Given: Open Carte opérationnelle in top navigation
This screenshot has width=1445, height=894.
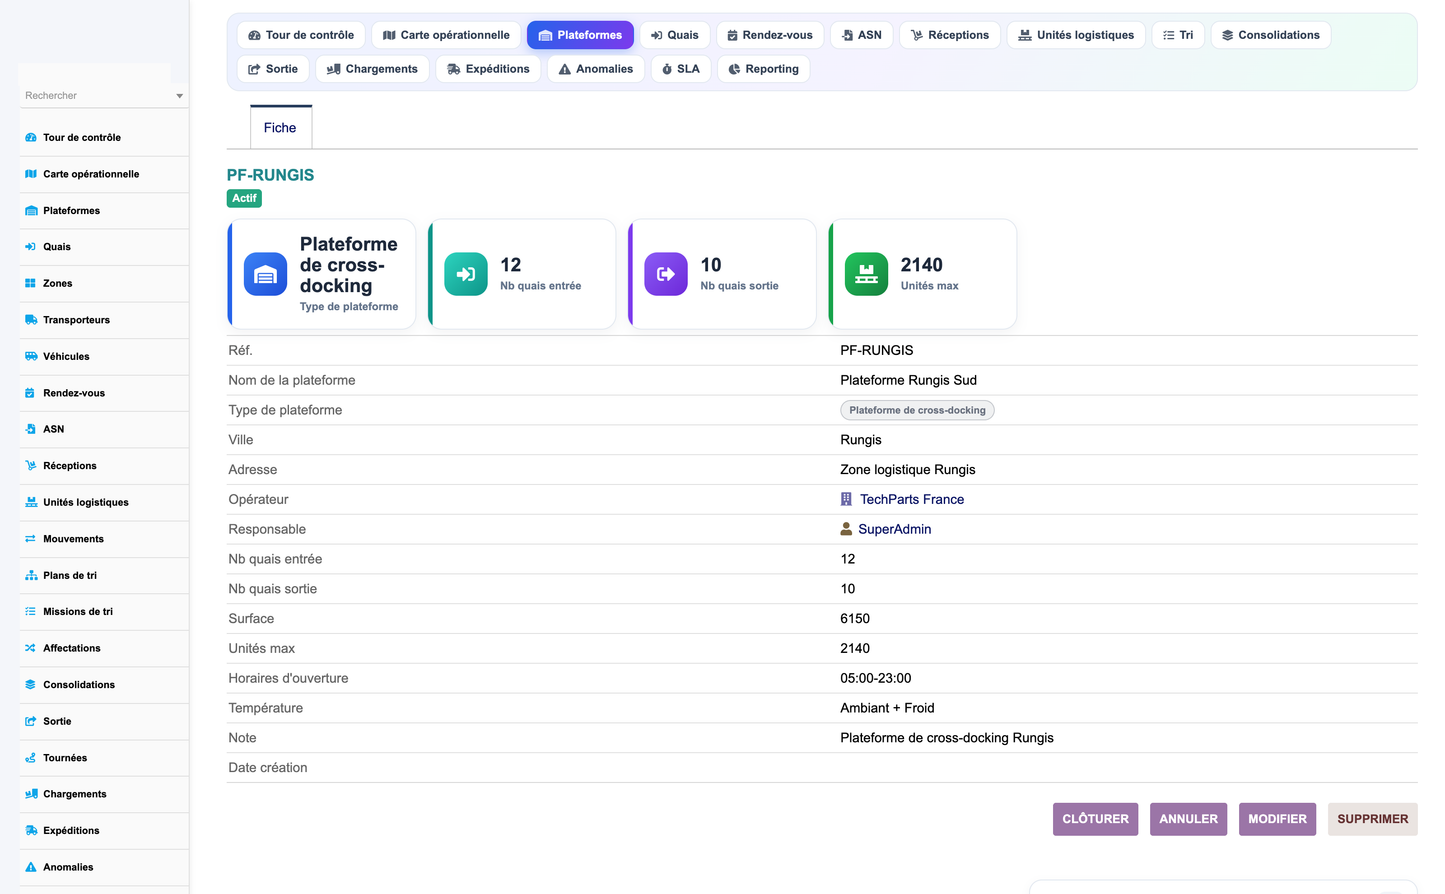Looking at the screenshot, I should click(446, 35).
